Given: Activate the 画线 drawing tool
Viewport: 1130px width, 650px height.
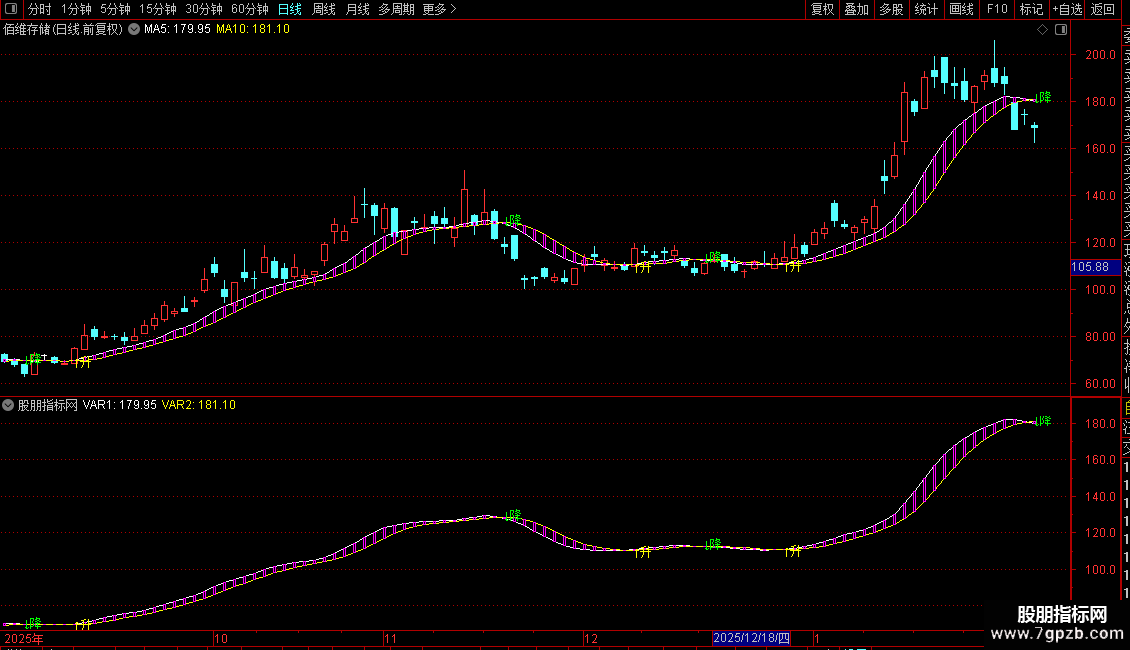Looking at the screenshot, I should point(961,9).
